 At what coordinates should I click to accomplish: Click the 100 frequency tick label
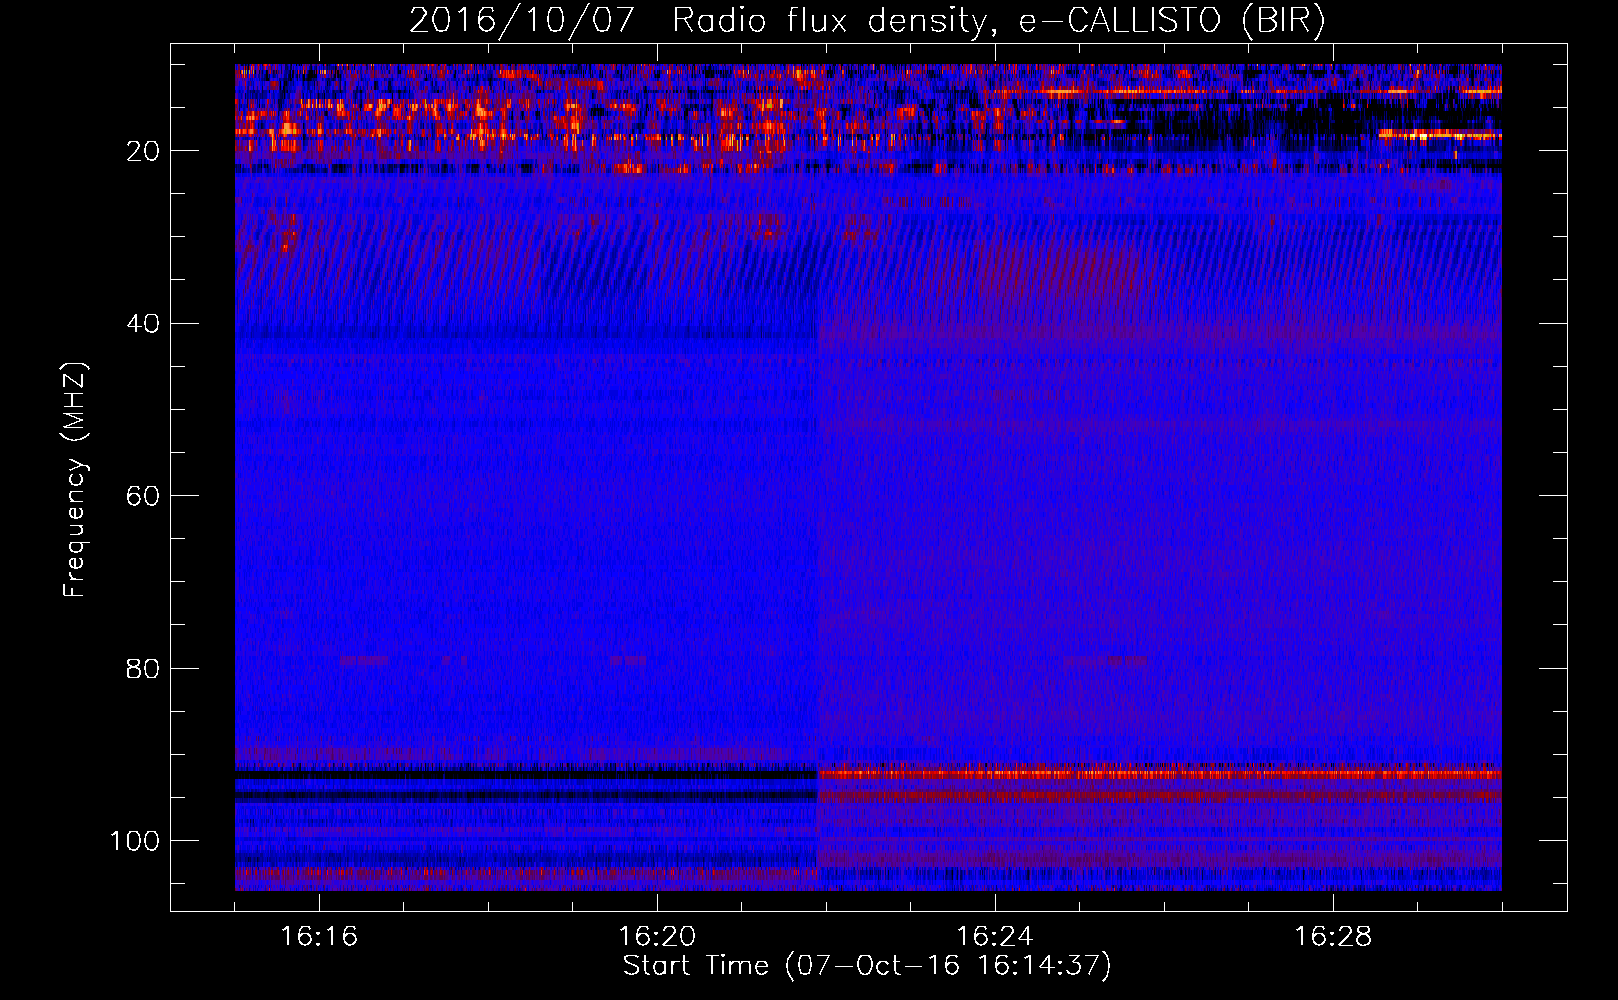(135, 841)
